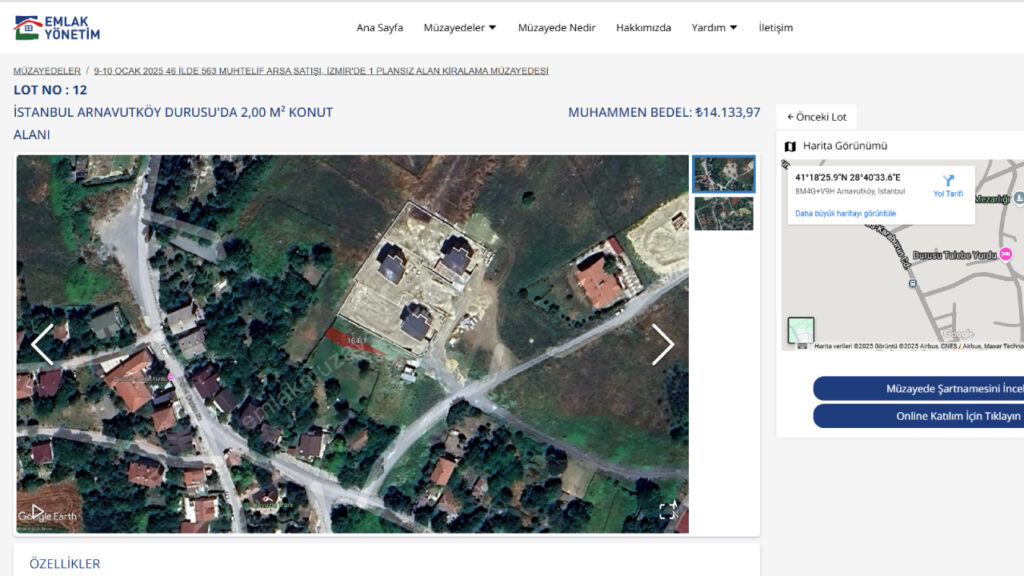Go to Hakkımızda page
This screenshot has height=576, width=1024.
click(643, 27)
